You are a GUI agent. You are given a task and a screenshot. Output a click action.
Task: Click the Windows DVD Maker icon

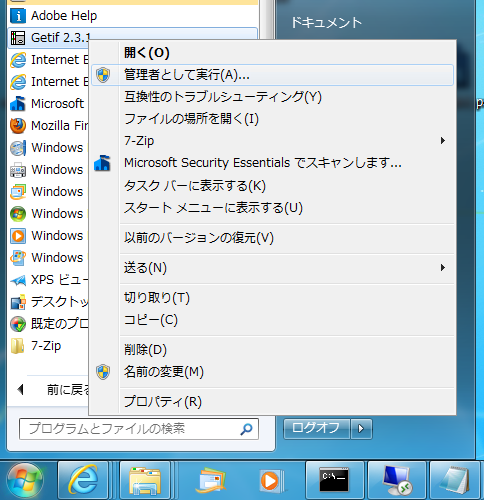click(x=18, y=148)
